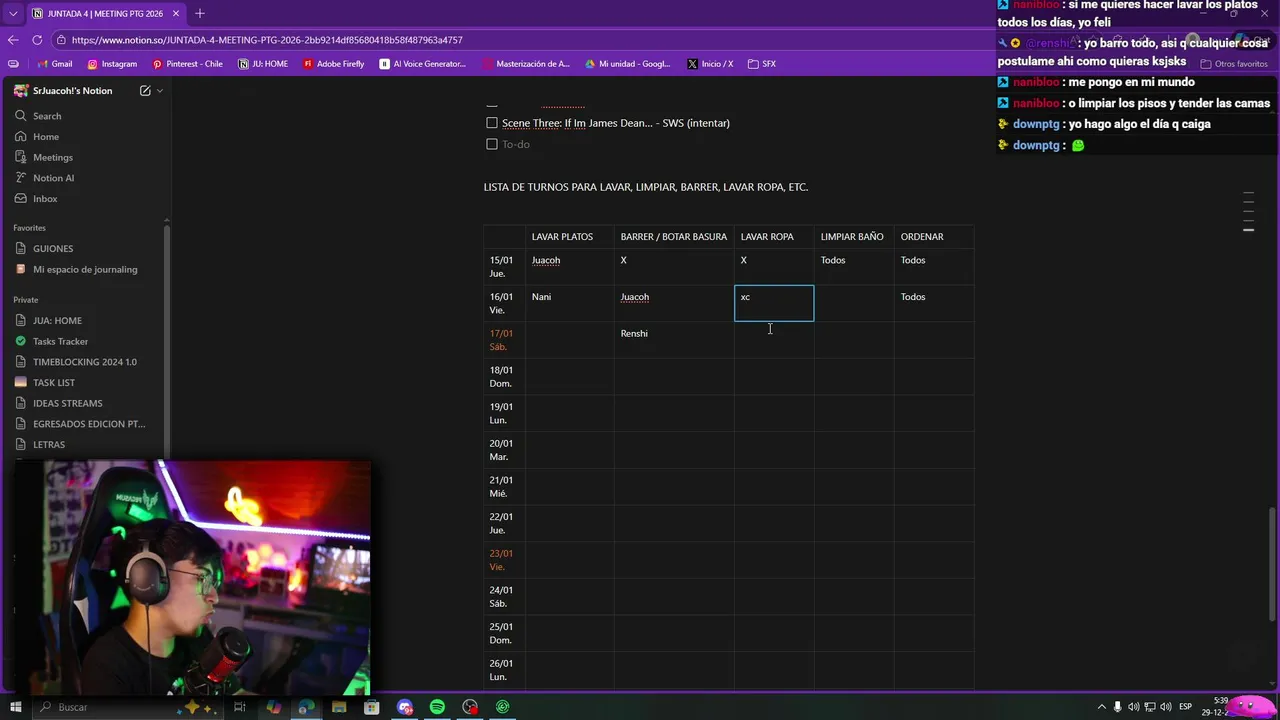Open Windows Start menu
The width and height of the screenshot is (1280, 720).
tap(16, 707)
